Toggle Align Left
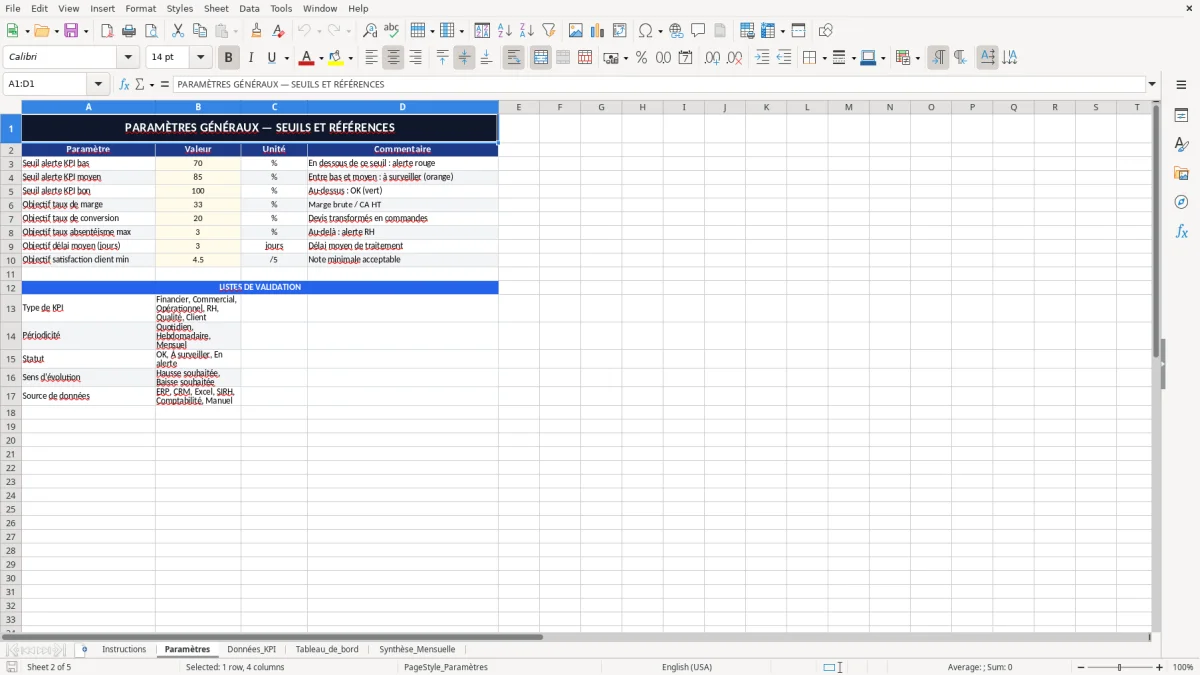The image size is (1200, 675). click(371, 58)
